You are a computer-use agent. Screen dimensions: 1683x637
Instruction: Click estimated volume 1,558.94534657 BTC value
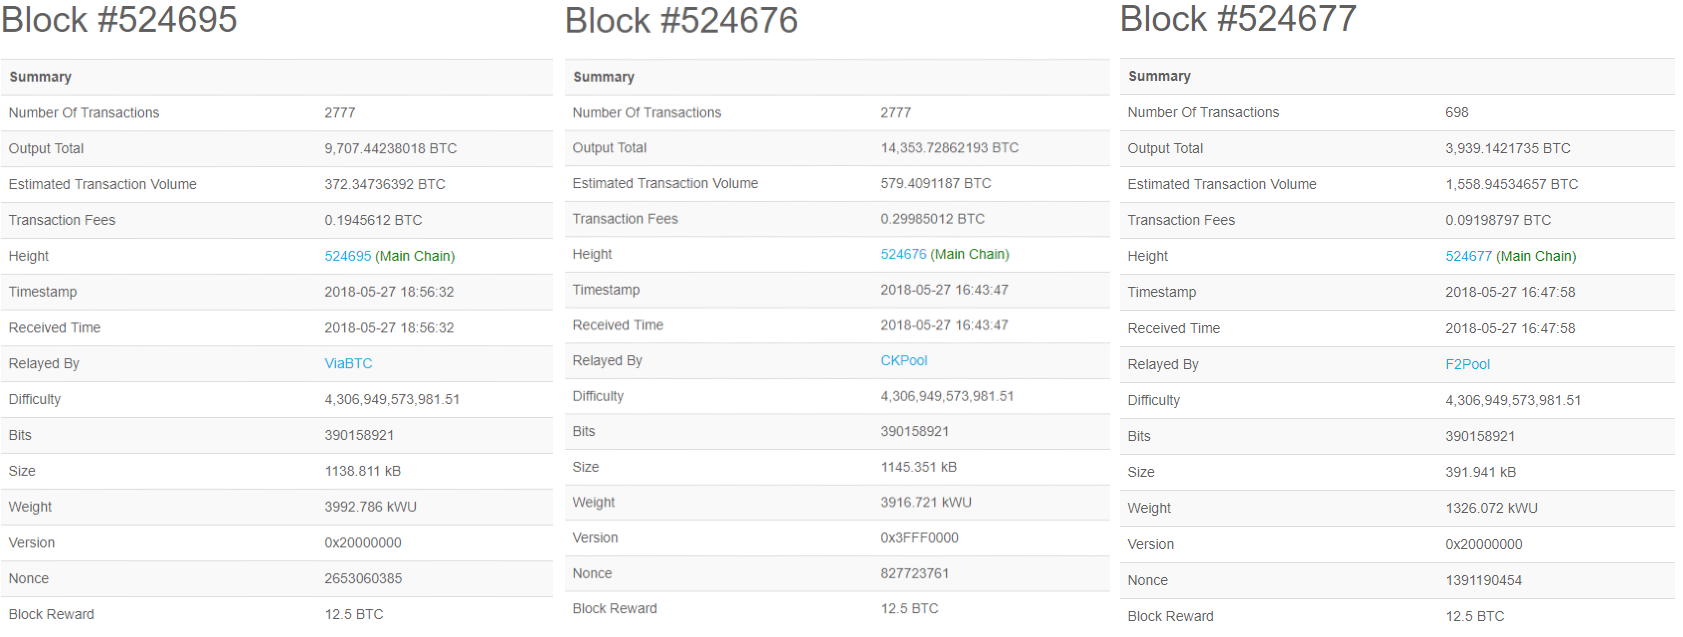pyautogui.click(x=1511, y=184)
